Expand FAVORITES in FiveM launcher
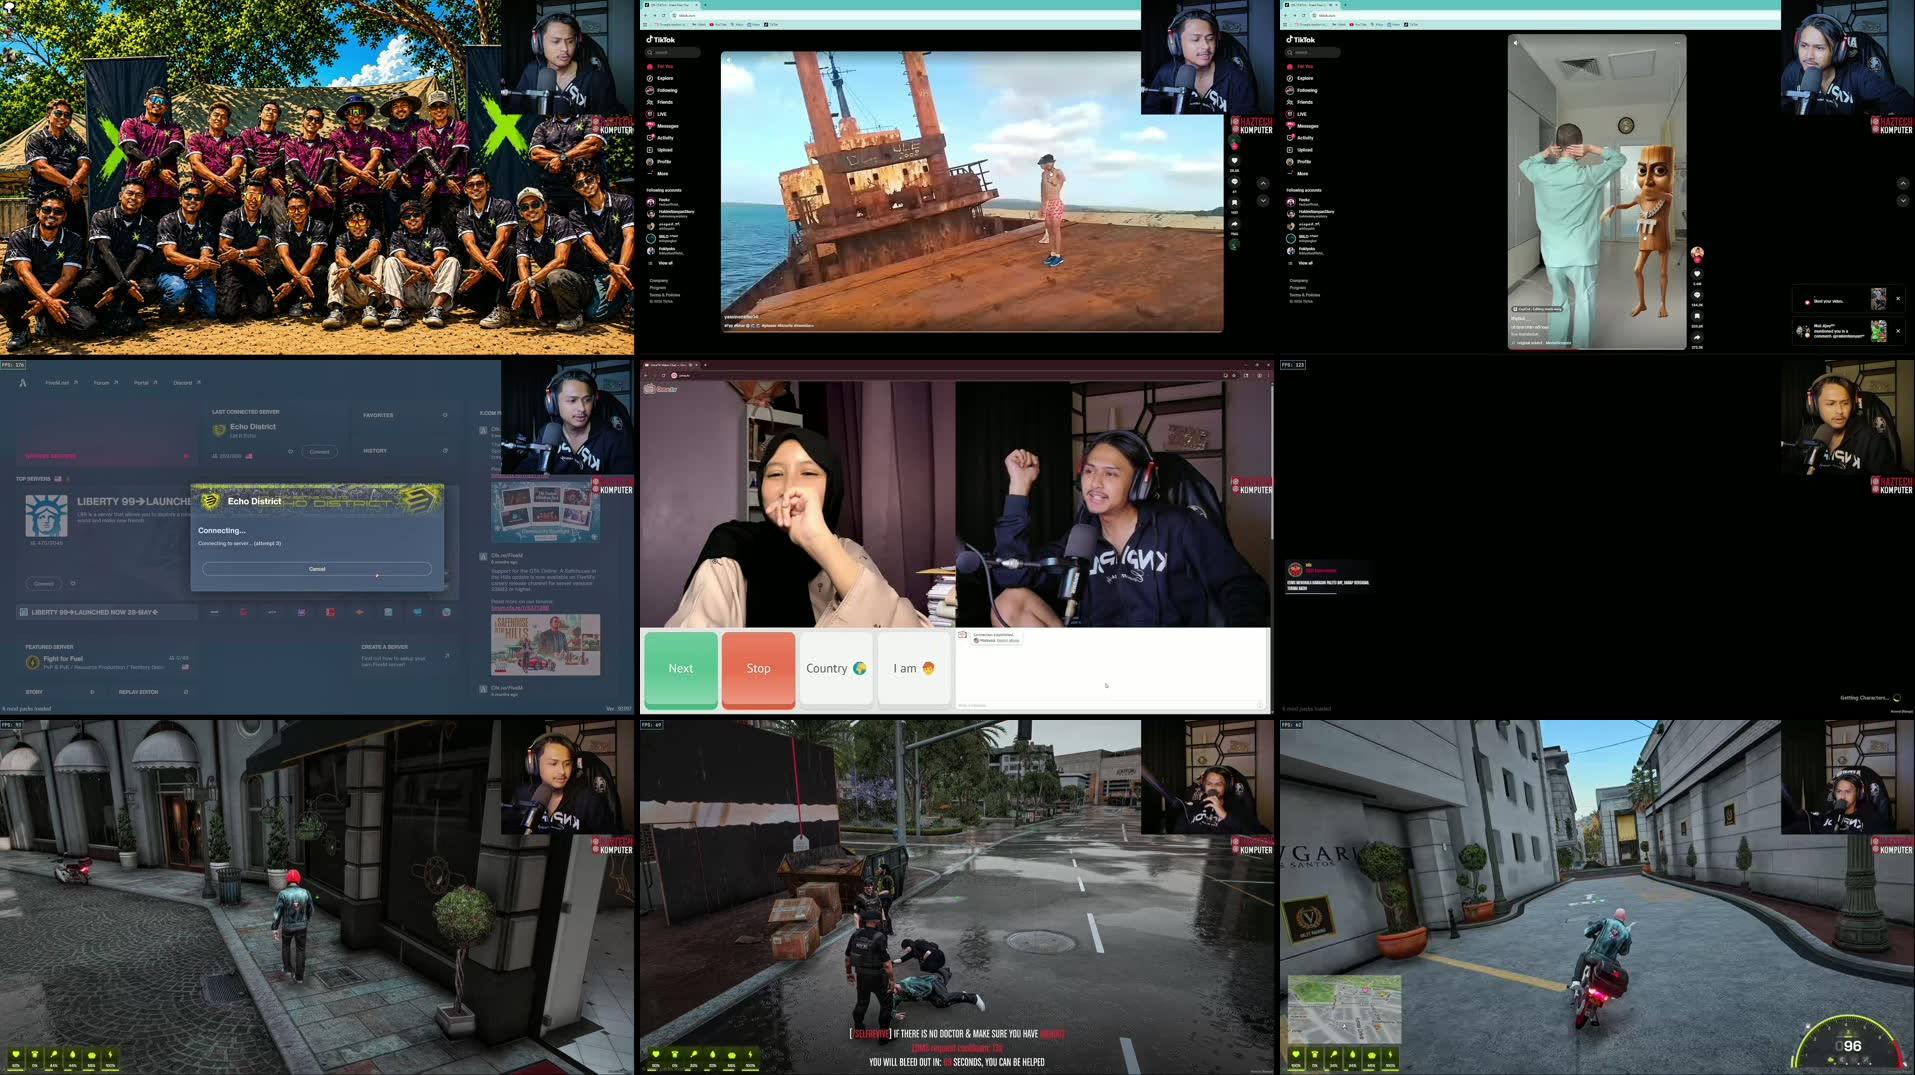Viewport: 1915px width, 1075px height. coord(404,415)
